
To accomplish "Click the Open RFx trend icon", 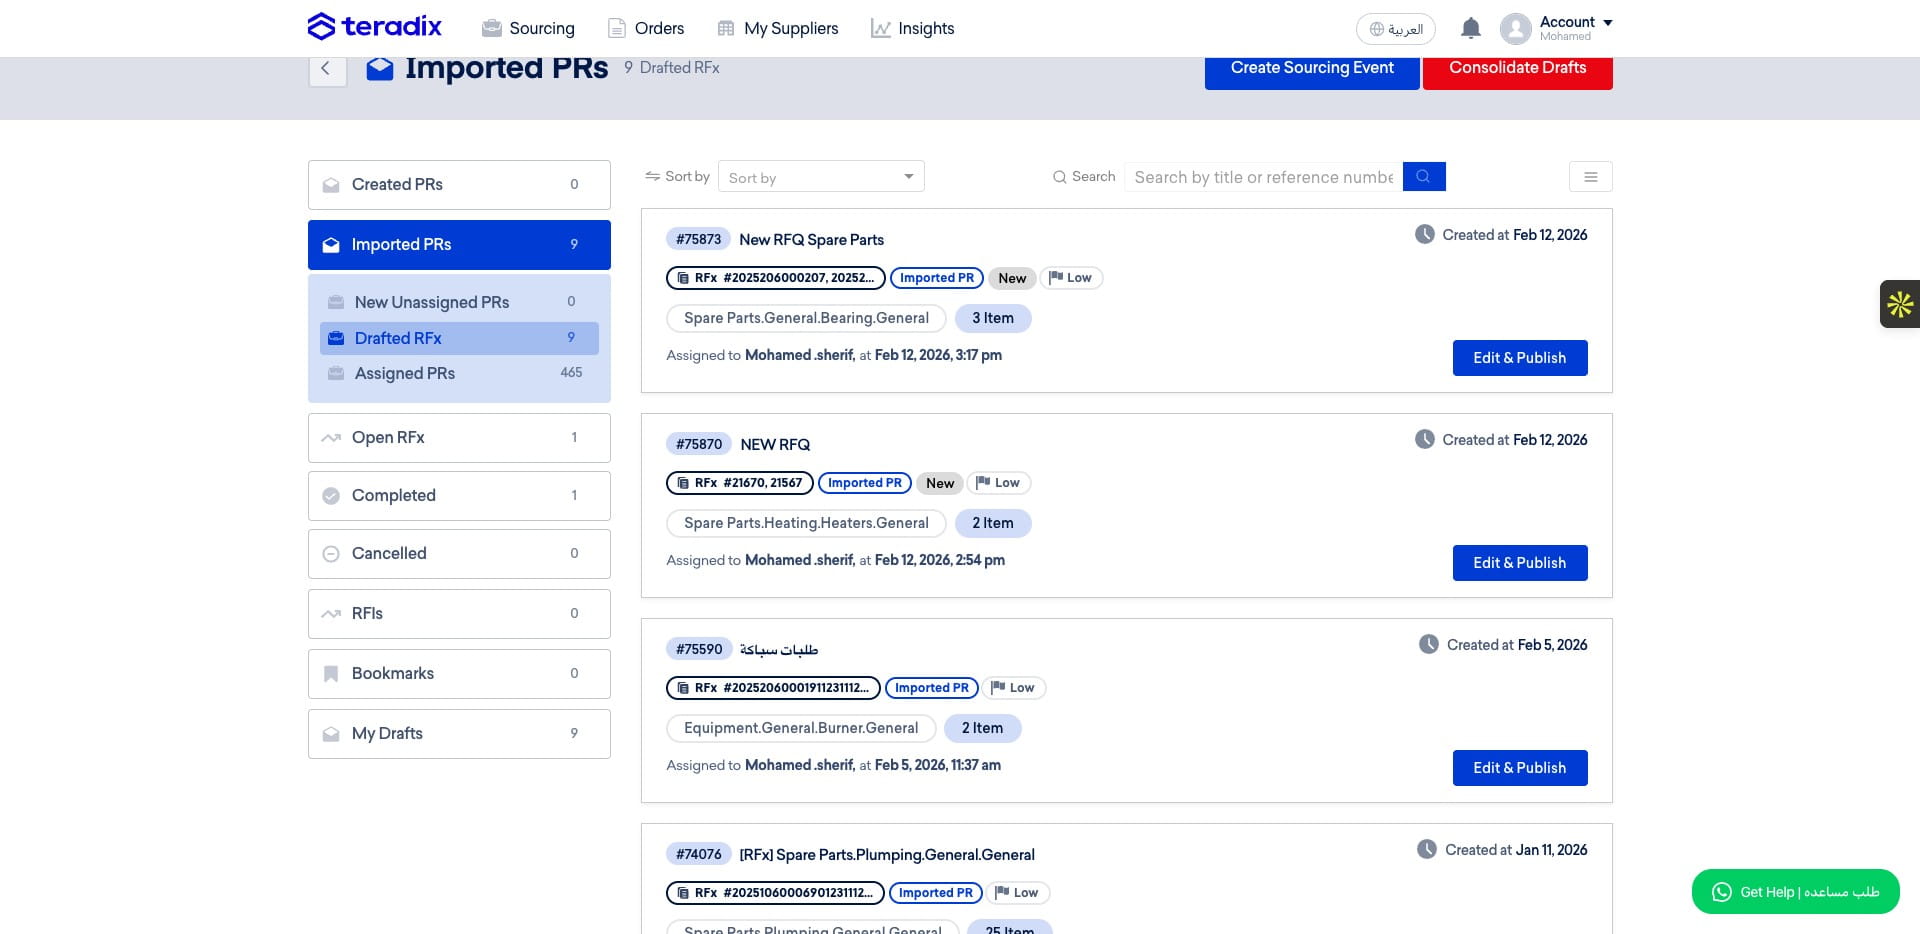I will tap(331, 438).
